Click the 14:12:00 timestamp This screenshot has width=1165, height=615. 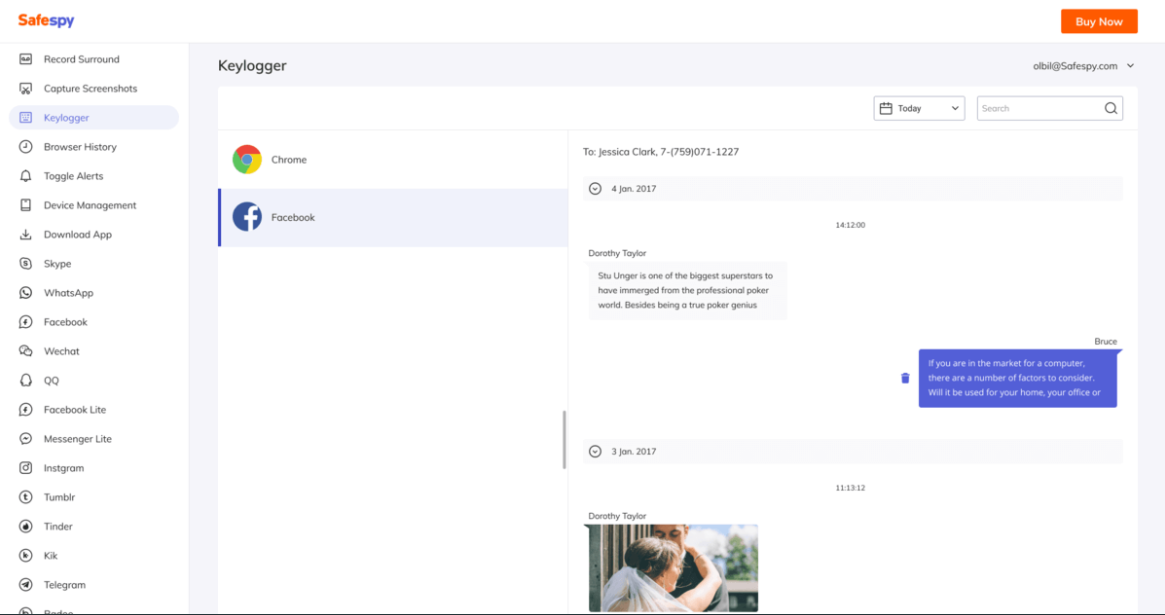tap(850, 225)
